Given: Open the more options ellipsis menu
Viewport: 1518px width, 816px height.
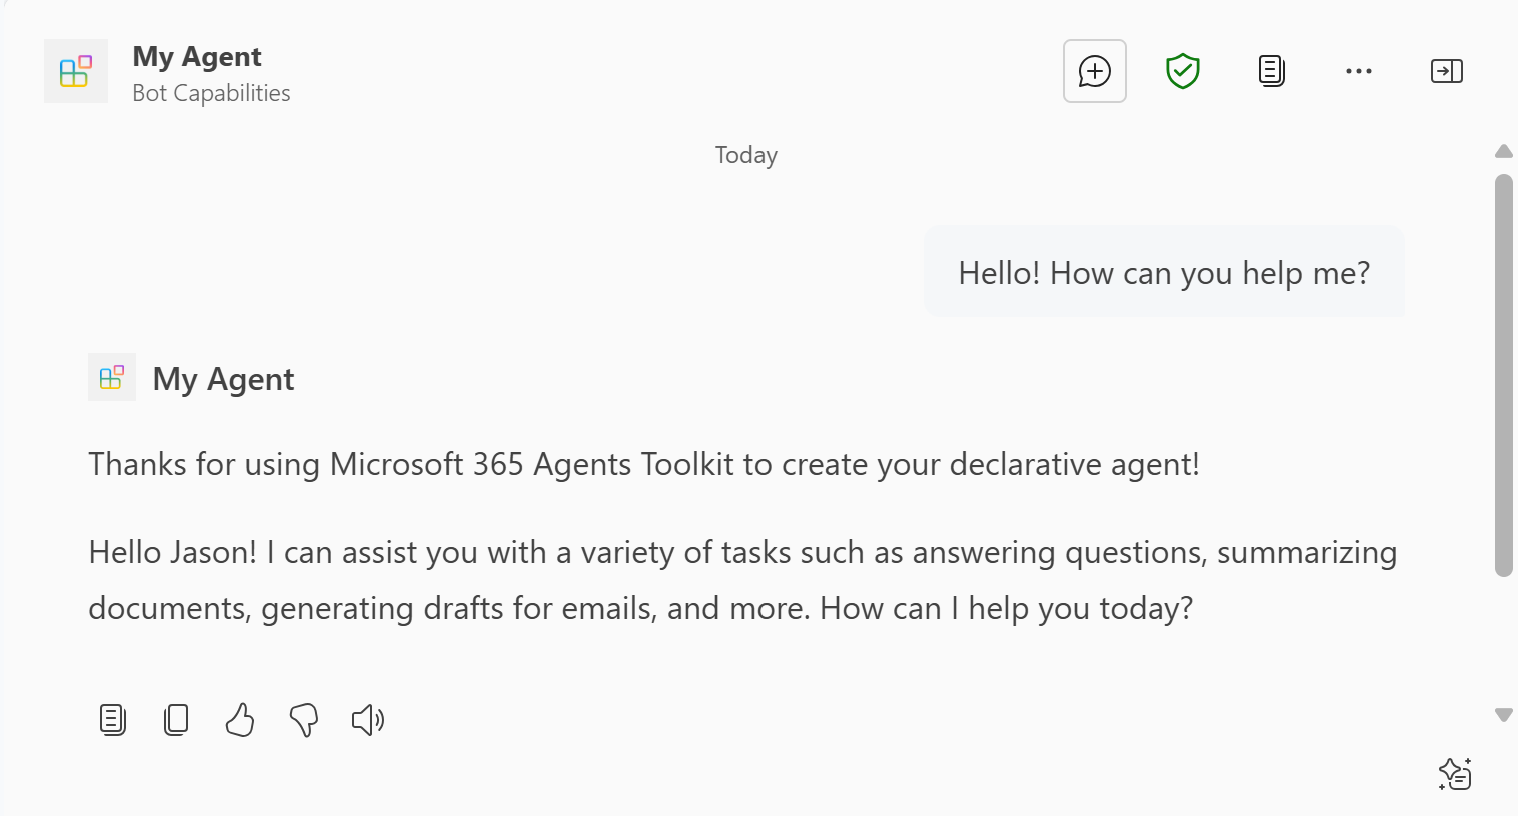Looking at the screenshot, I should tap(1358, 71).
